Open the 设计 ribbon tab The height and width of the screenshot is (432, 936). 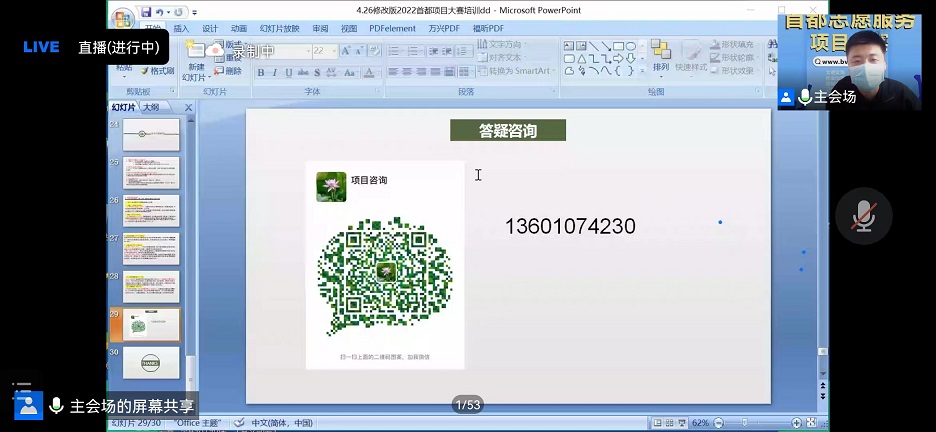(x=210, y=28)
